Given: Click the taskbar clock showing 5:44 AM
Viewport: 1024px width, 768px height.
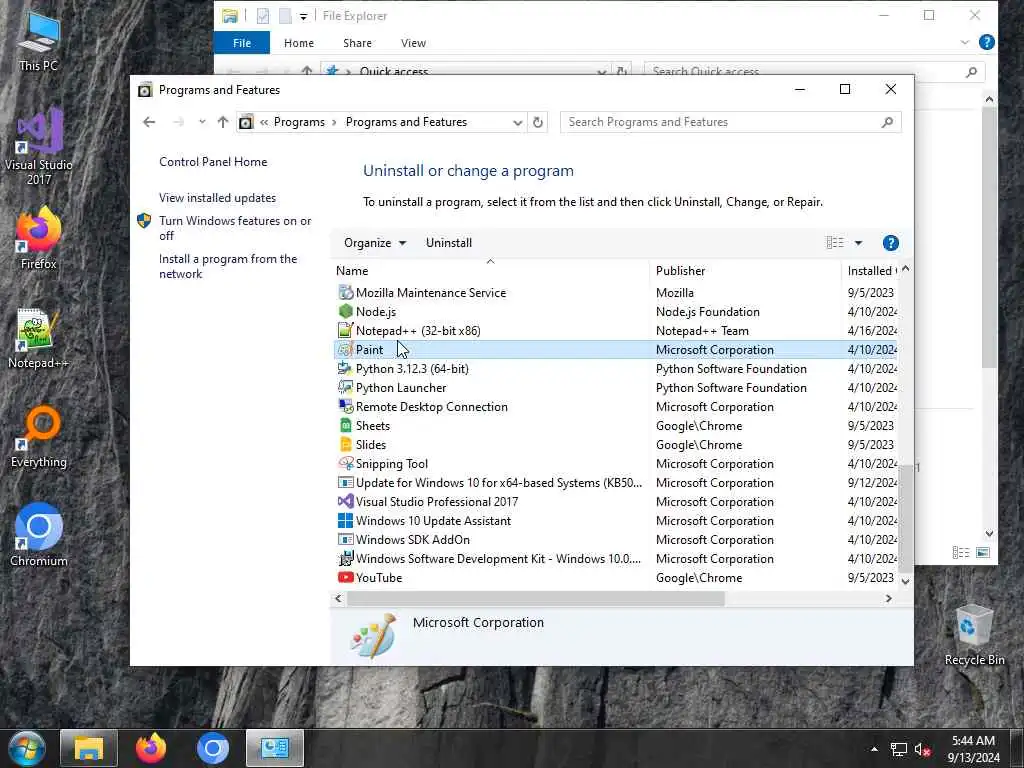Looking at the screenshot, I should 973,749.
